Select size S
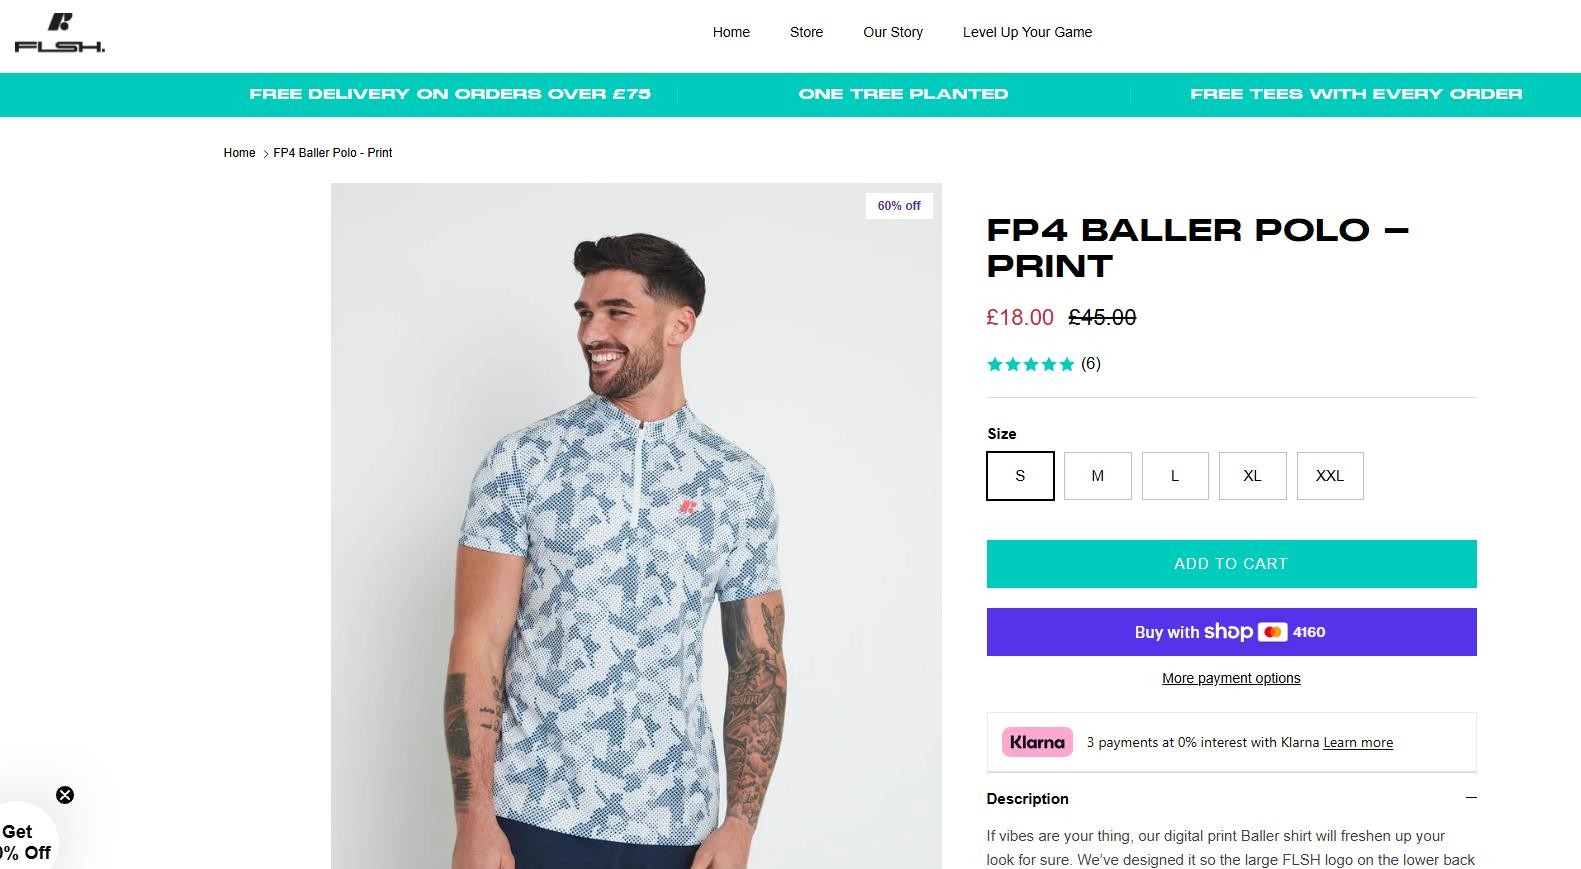The width and height of the screenshot is (1581, 869). [1020, 476]
